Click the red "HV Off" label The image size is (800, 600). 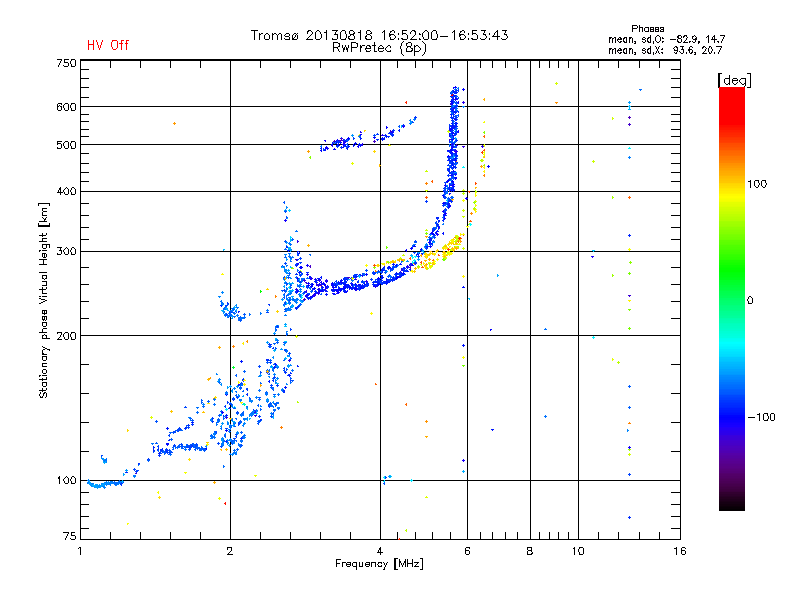(108, 45)
